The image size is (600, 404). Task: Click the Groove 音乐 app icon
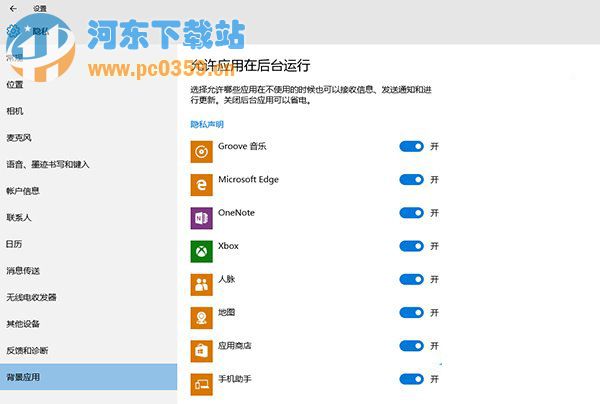pyautogui.click(x=202, y=152)
